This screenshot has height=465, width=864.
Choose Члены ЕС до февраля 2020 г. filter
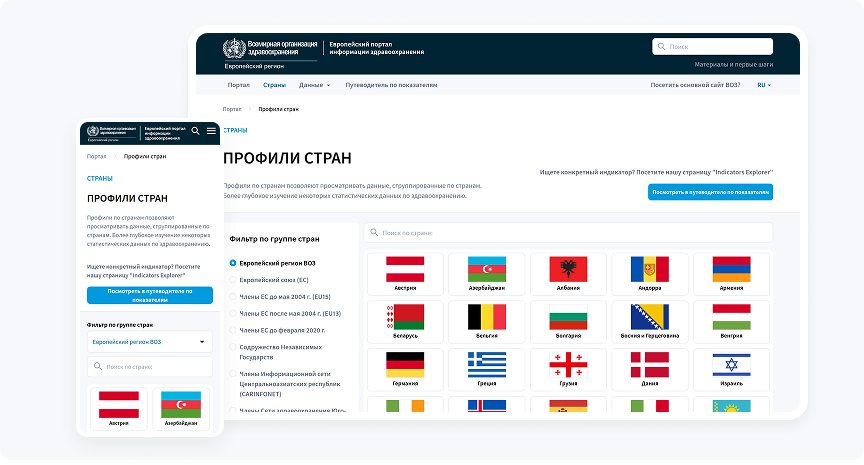[233, 329]
